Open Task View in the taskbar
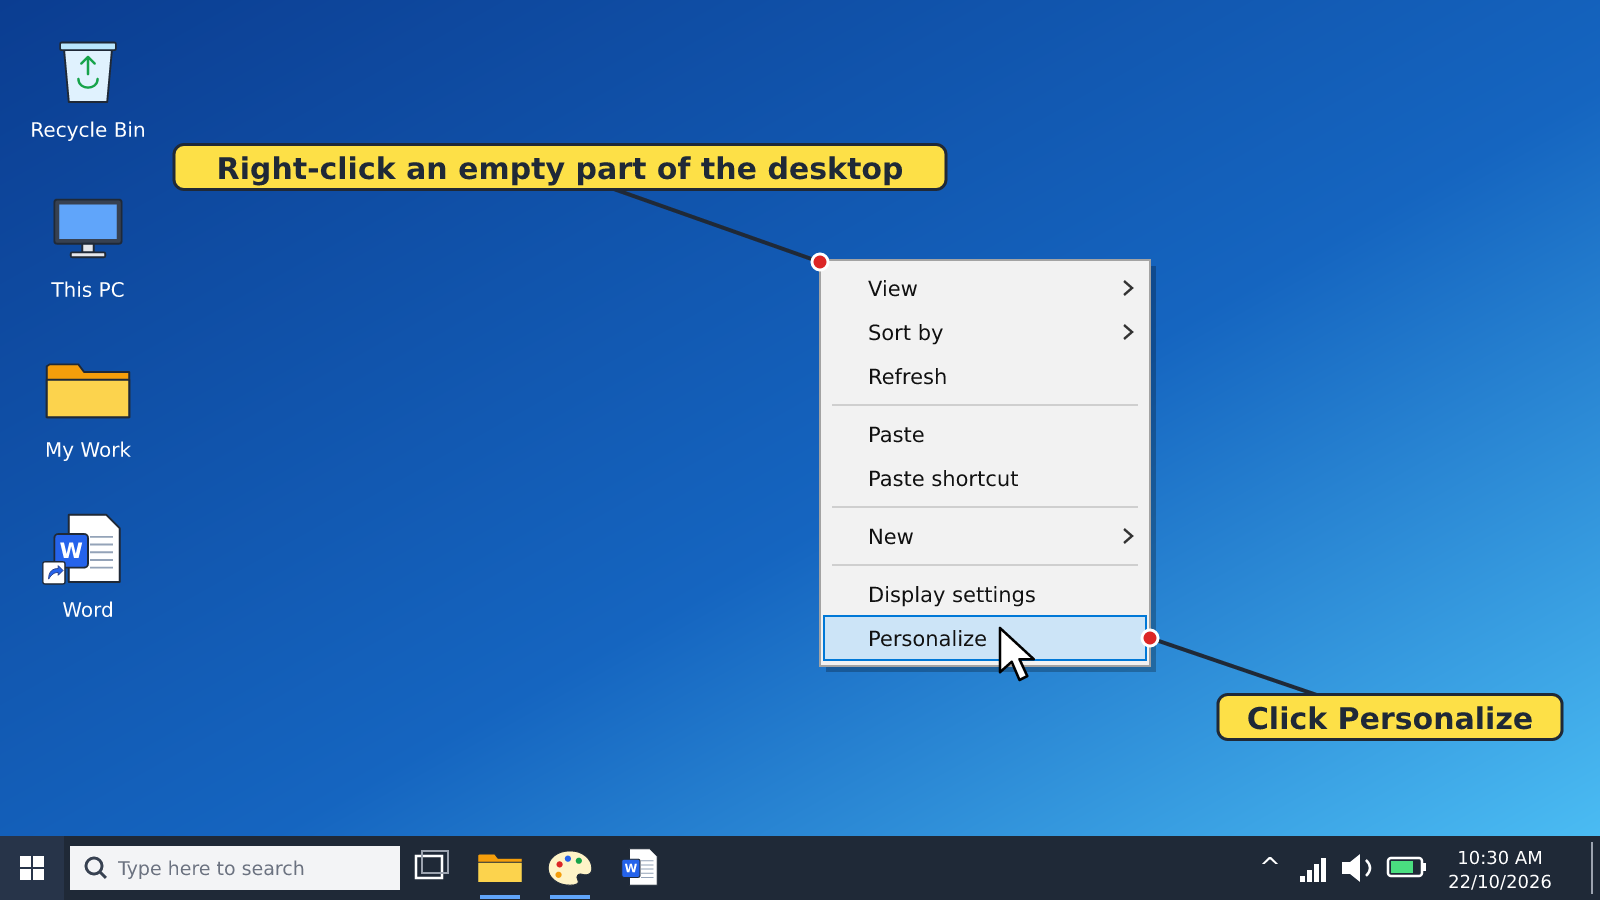 click(432, 866)
